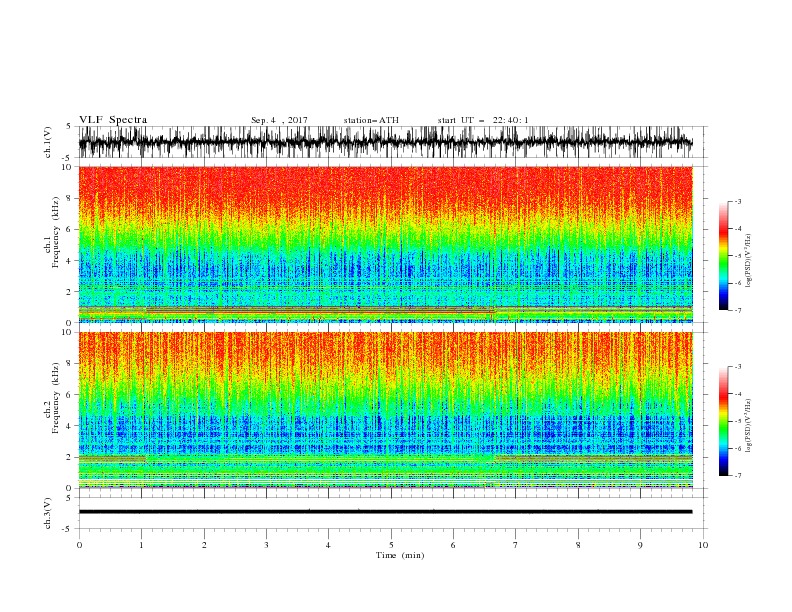The height and width of the screenshot is (612, 792).
Task: Click ch.1 colorbar tick label "-3"
Action: click(738, 201)
